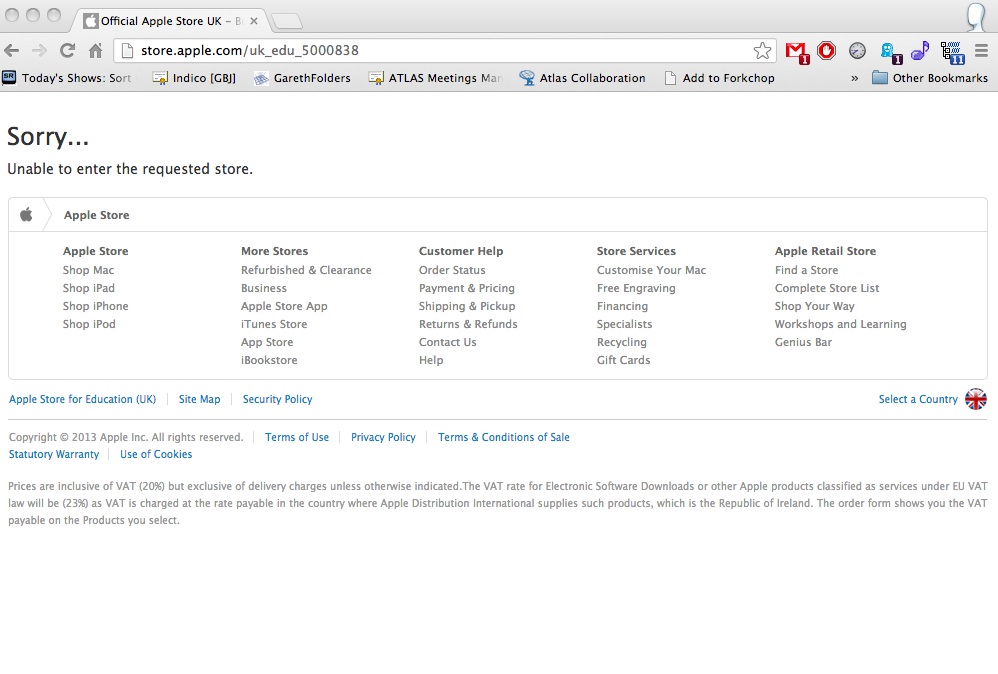Click Find a Store link
The height and width of the screenshot is (674, 998).
pos(806,270)
